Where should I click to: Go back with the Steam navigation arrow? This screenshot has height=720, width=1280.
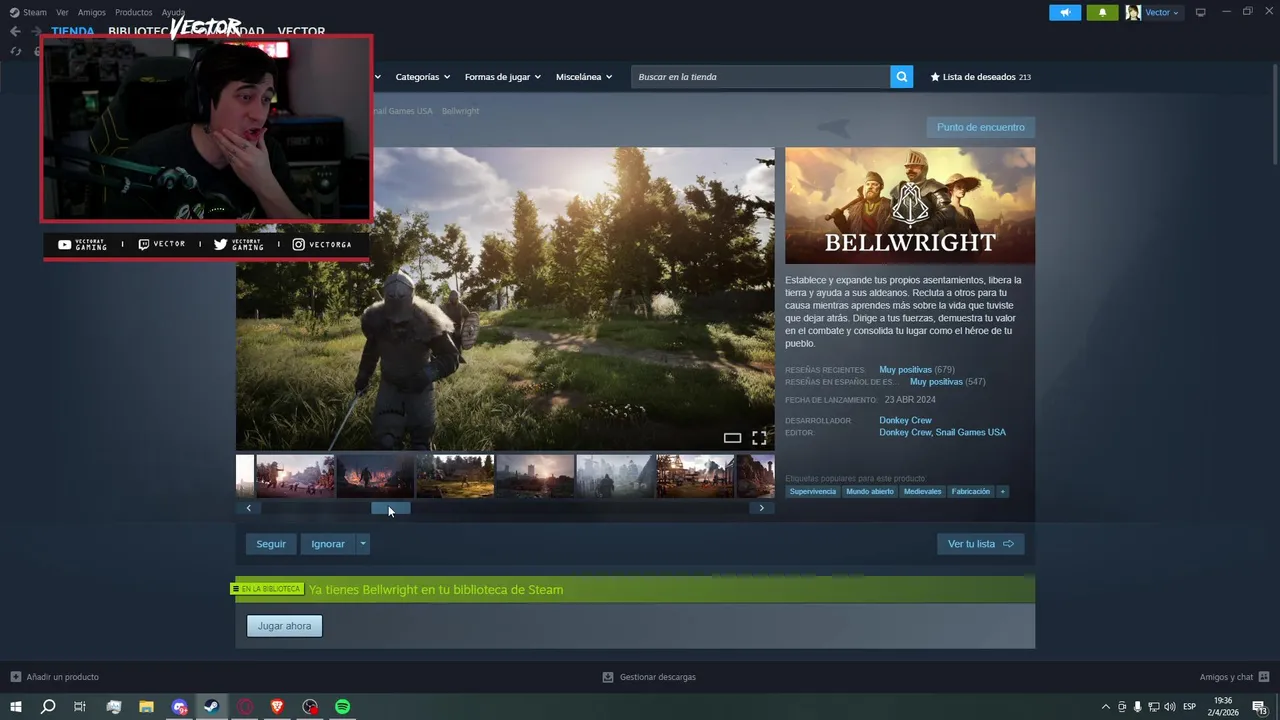click(15, 31)
